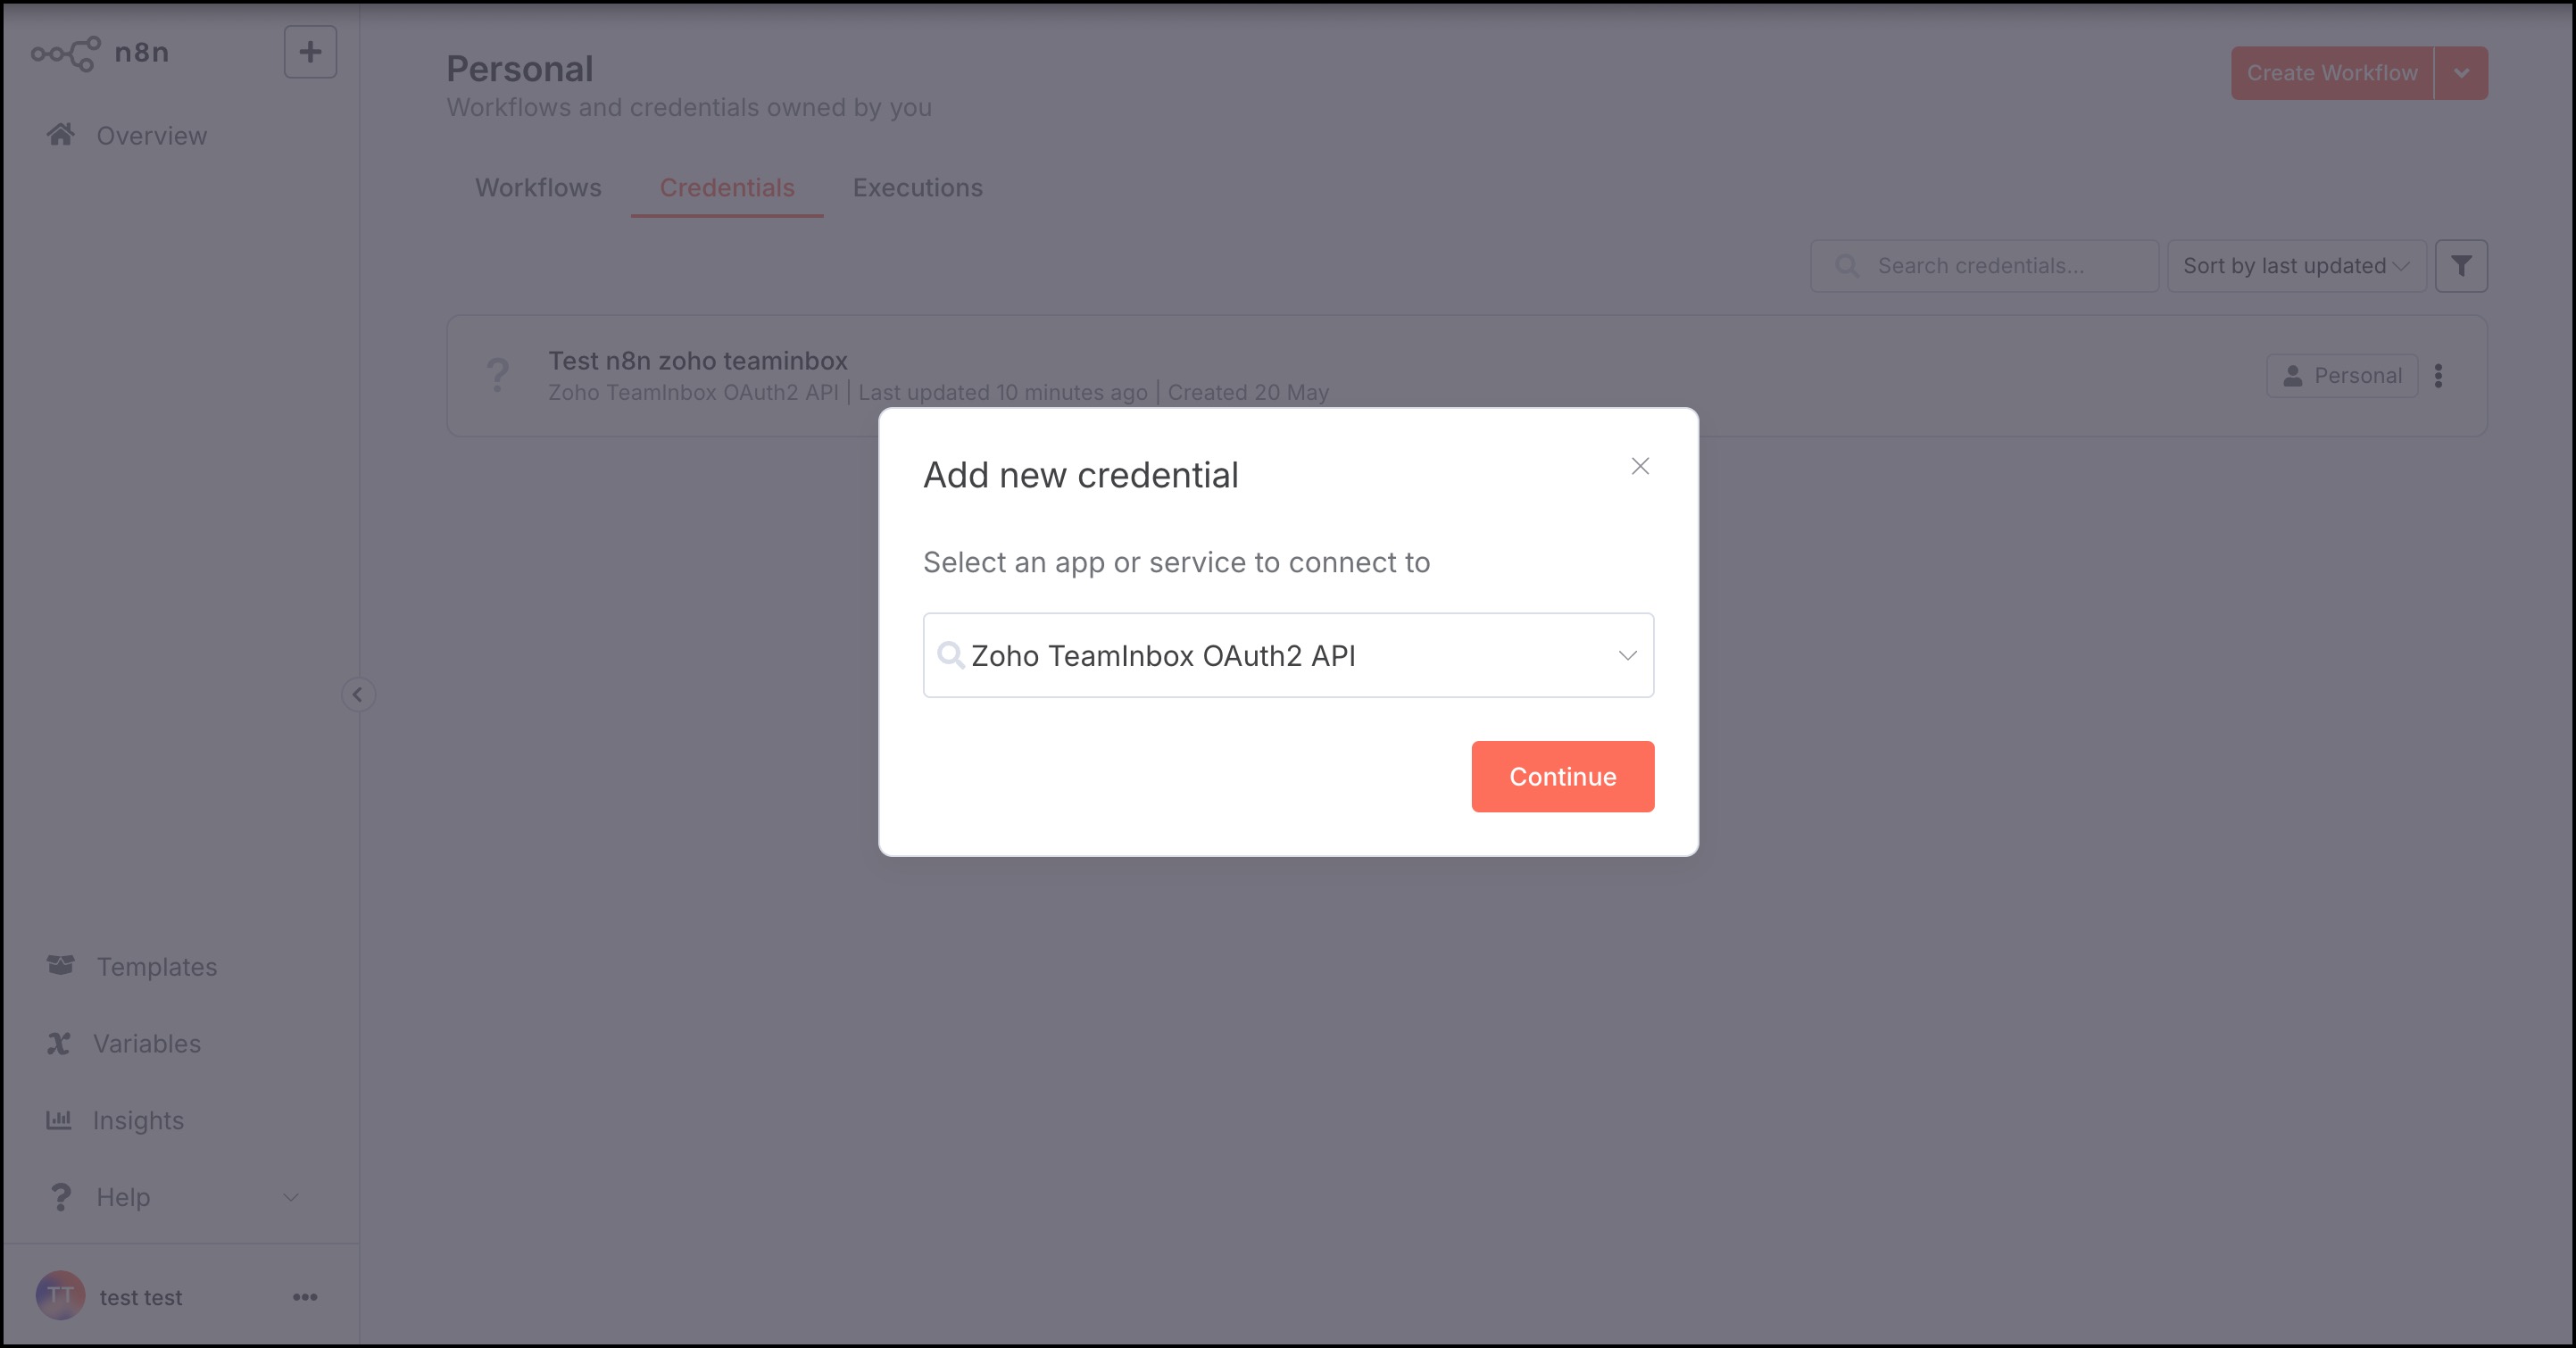Image resolution: width=2576 pixels, height=1348 pixels.
Task: Switch to the Workflows tab
Action: (538, 188)
